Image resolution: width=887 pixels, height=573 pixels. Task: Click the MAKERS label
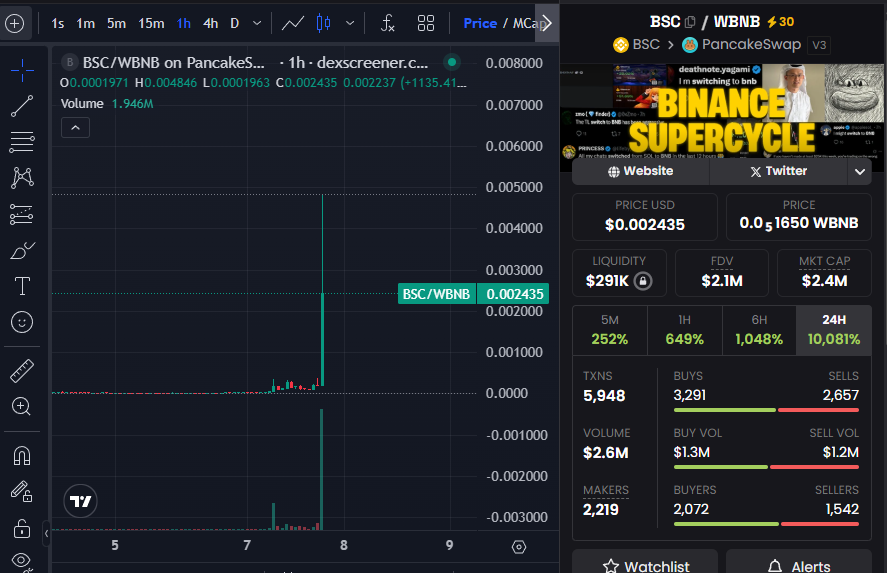(606, 490)
